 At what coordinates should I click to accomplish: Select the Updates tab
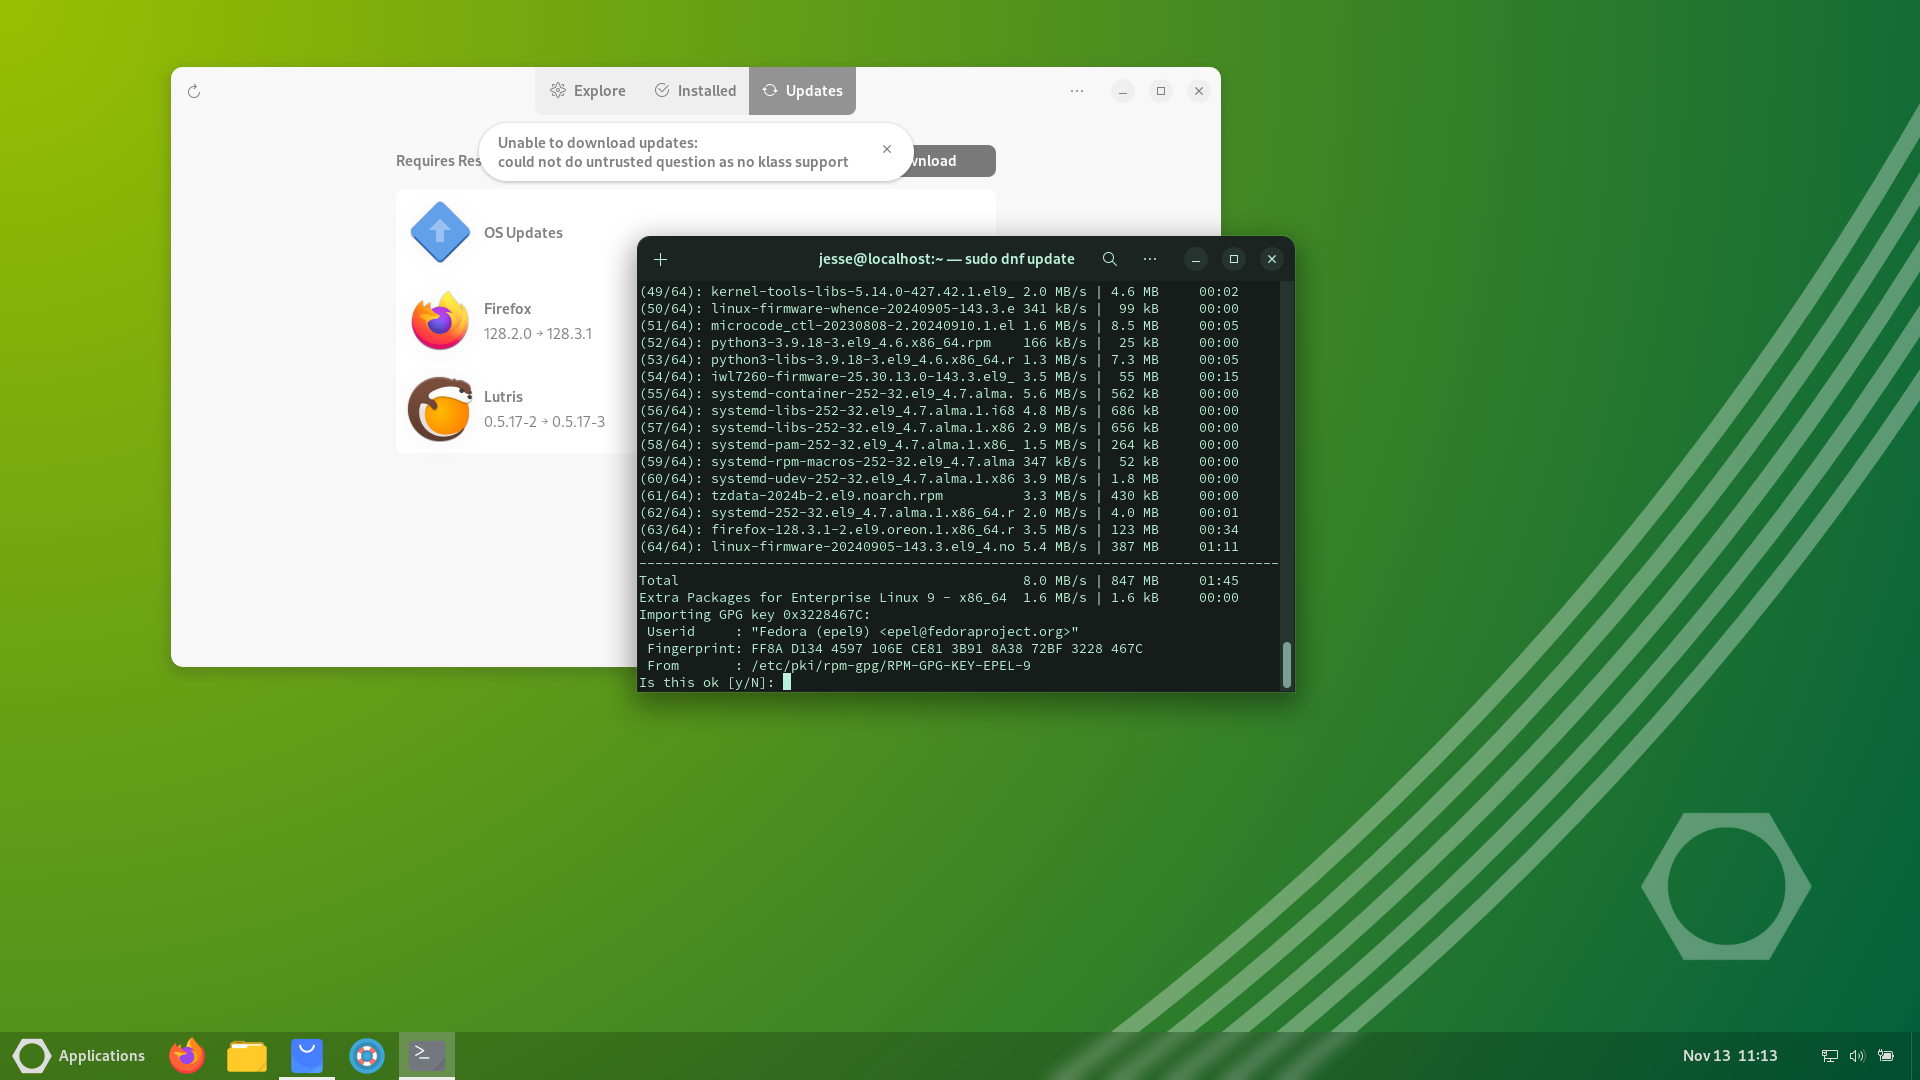click(802, 91)
